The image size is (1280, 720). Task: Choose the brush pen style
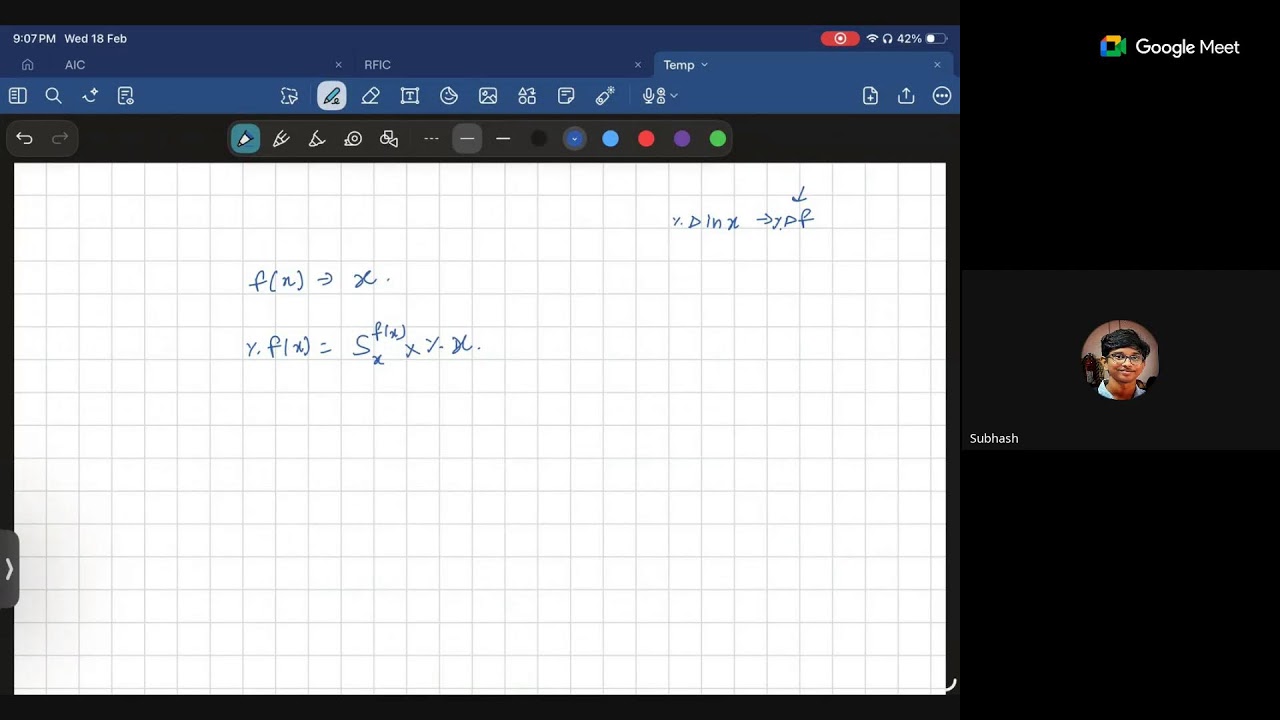[x=317, y=139]
